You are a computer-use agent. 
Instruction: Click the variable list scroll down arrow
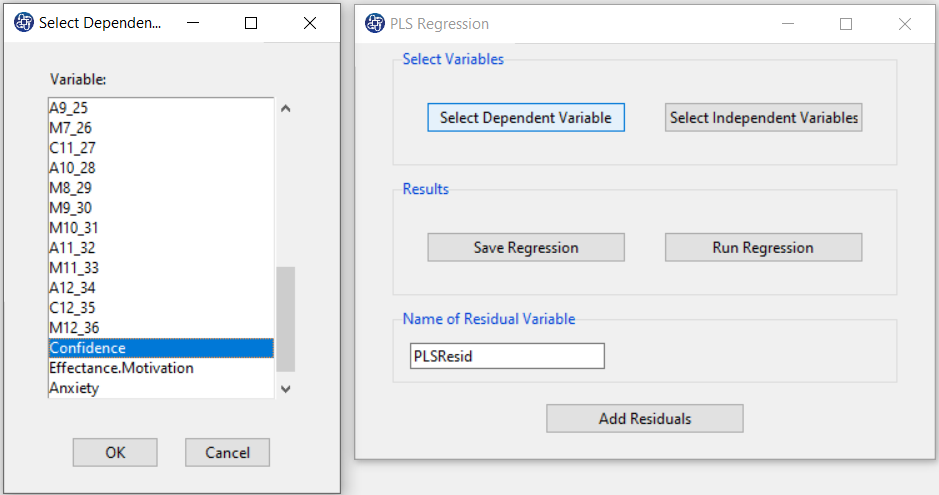pyautogui.click(x=286, y=389)
